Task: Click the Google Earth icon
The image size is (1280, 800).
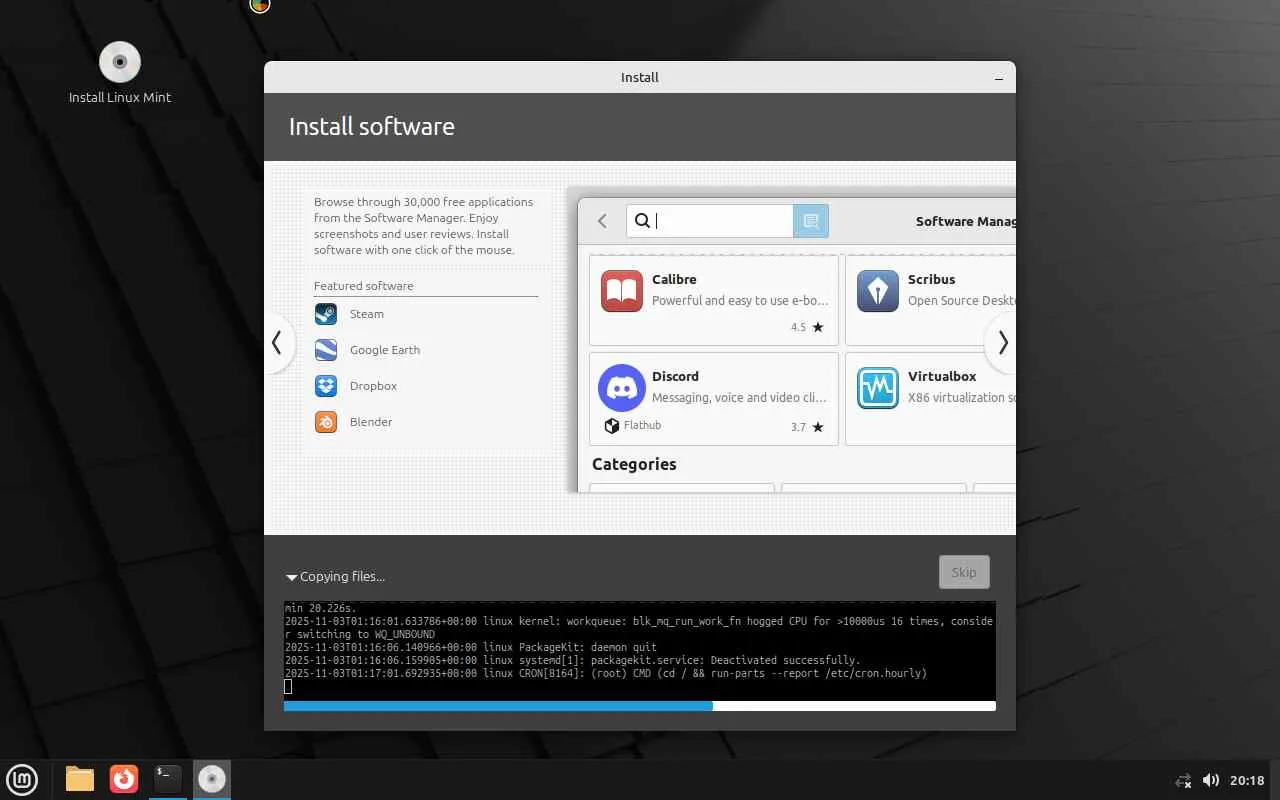Action: point(326,350)
